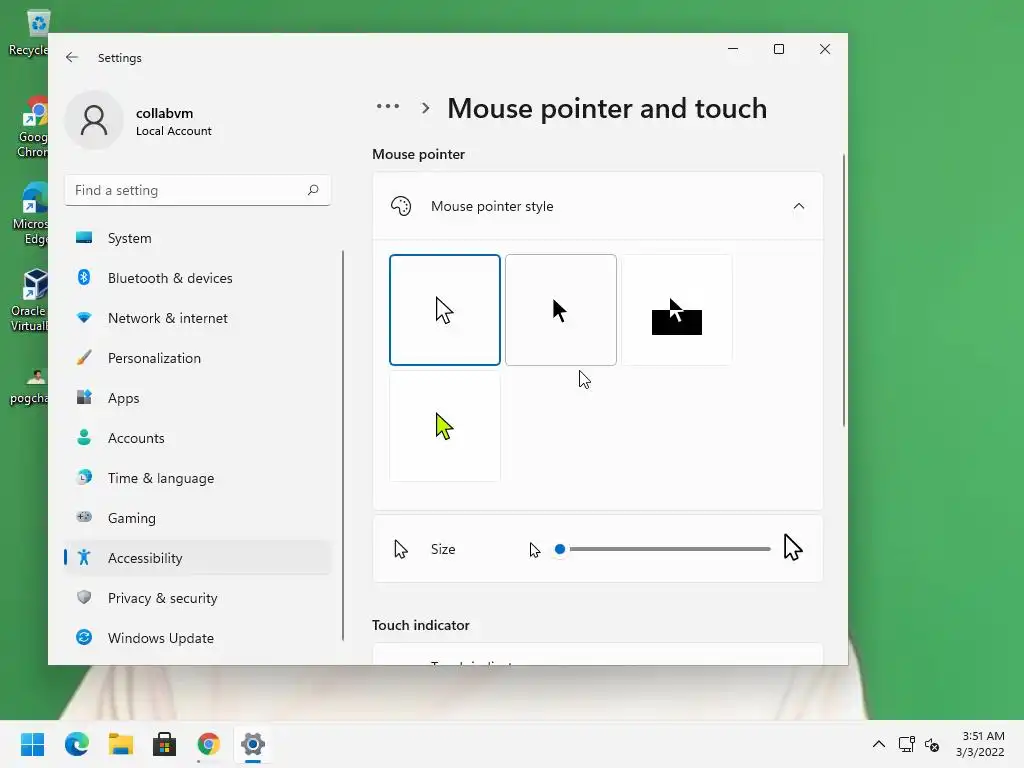Click the Gaming controller icon
Image resolution: width=1024 pixels, height=768 pixels.
(84, 517)
